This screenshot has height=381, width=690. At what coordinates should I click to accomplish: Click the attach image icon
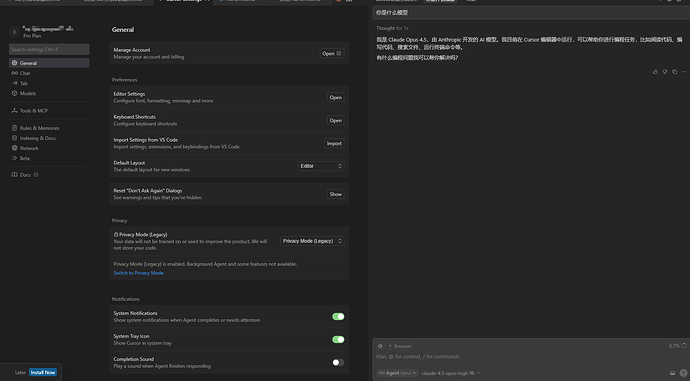(x=672, y=373)
